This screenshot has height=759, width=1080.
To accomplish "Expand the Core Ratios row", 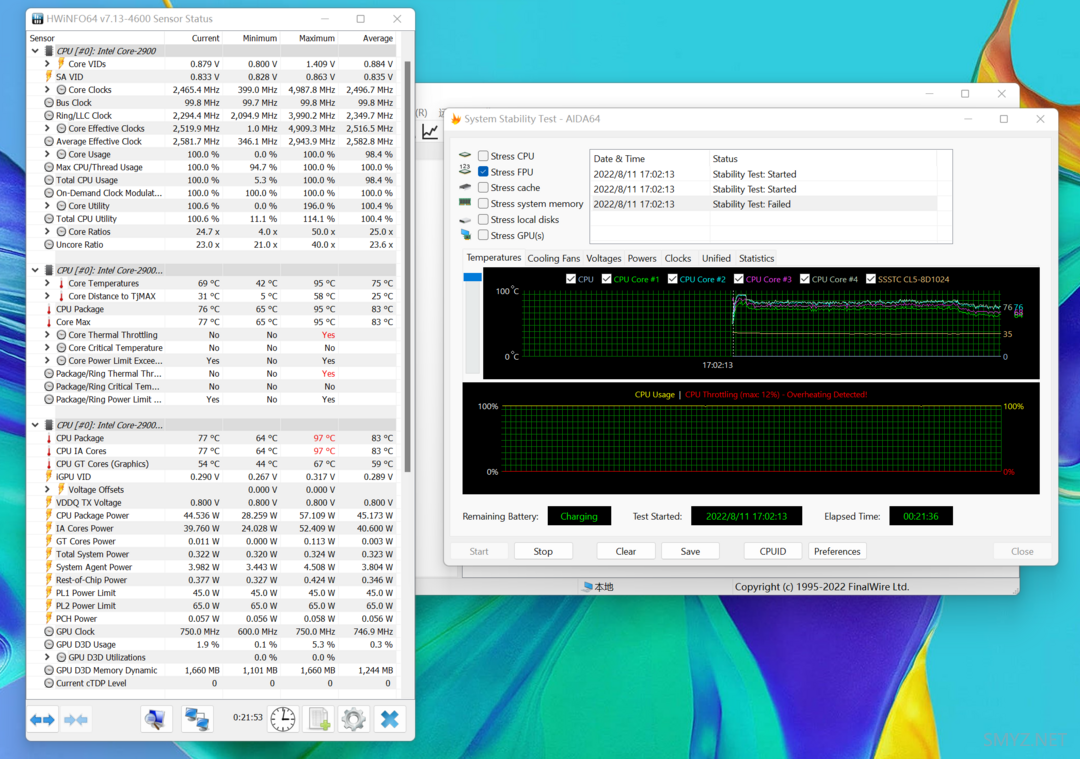I will tap(48, 231).
